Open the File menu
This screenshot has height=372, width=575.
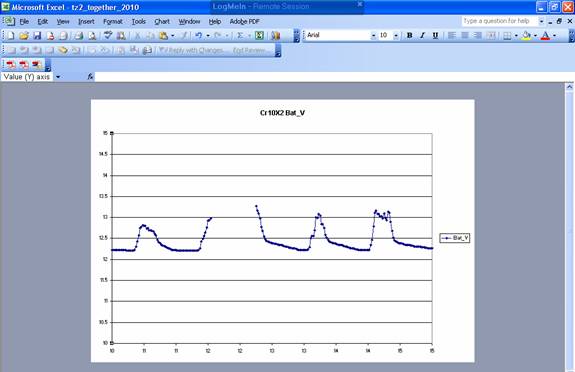point(24,22)
